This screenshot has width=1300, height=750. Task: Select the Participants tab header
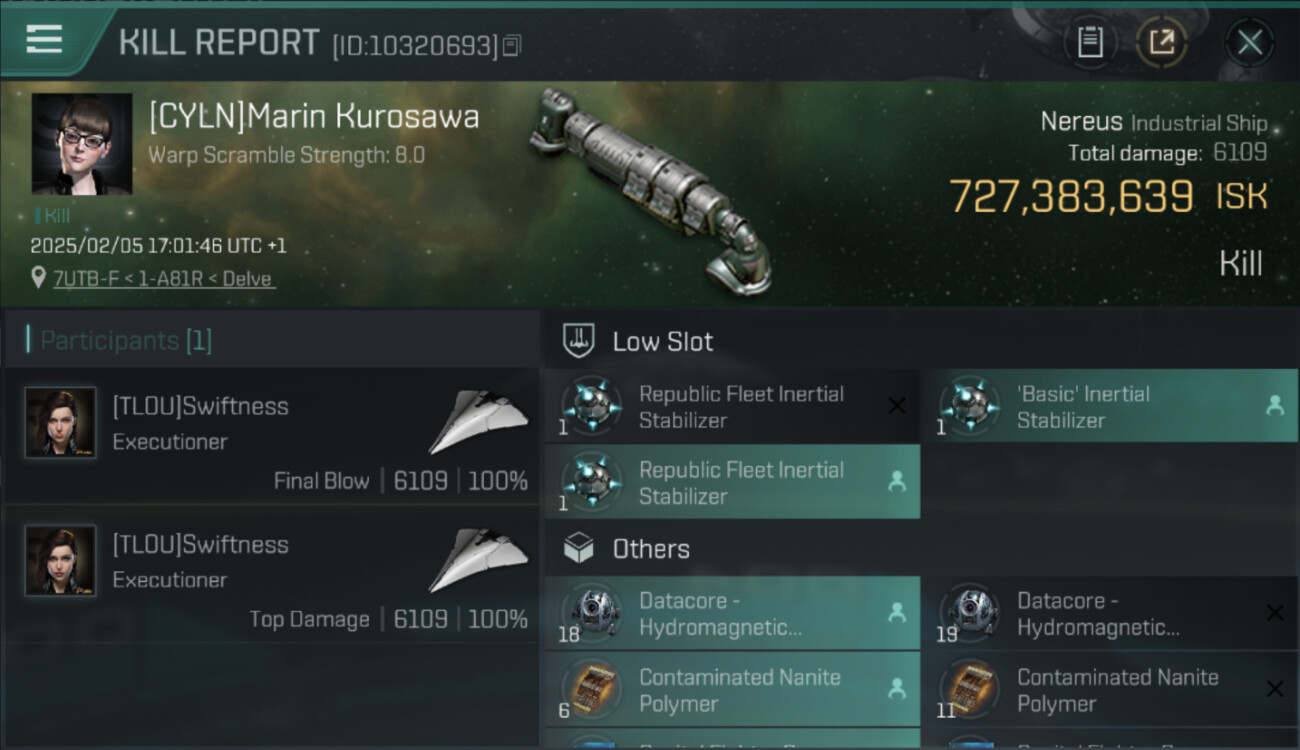[x=125, y=341]
